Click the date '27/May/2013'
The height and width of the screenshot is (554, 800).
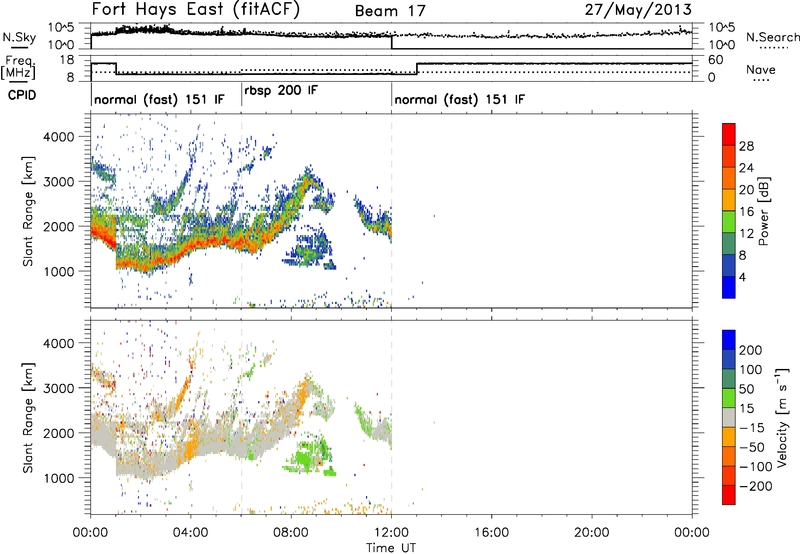638,10
